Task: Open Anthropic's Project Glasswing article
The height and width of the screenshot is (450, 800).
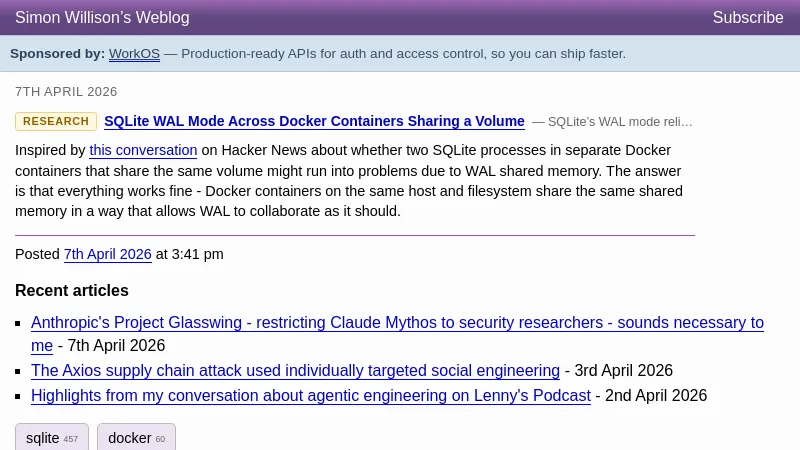Action: pos(397,323)
